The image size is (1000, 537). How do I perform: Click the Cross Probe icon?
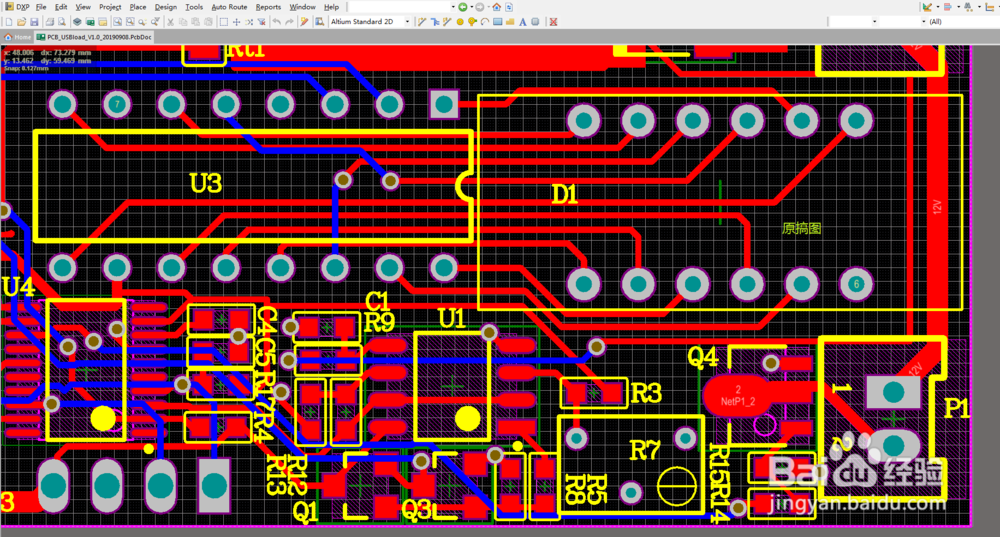coord(304,22)
